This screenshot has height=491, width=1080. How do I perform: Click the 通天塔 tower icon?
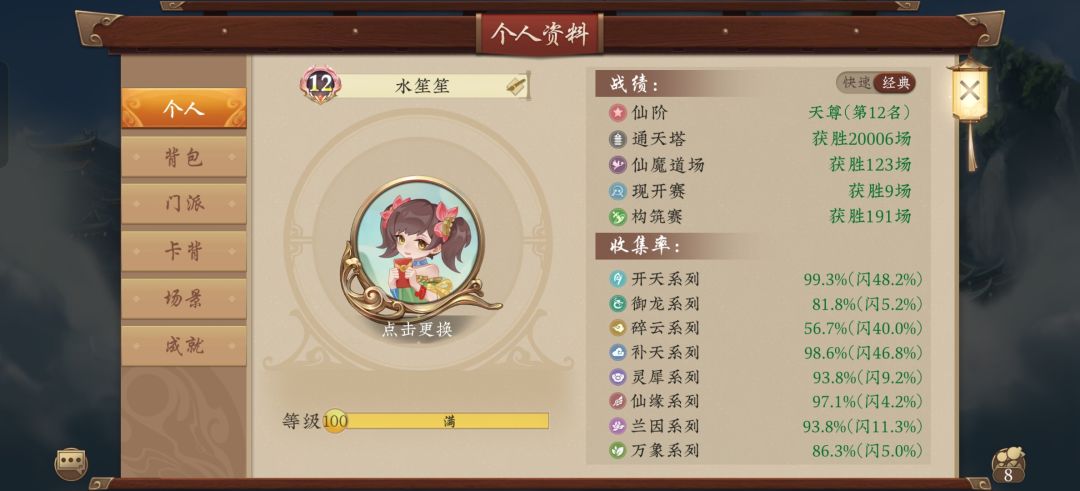(x=618, y=139)
